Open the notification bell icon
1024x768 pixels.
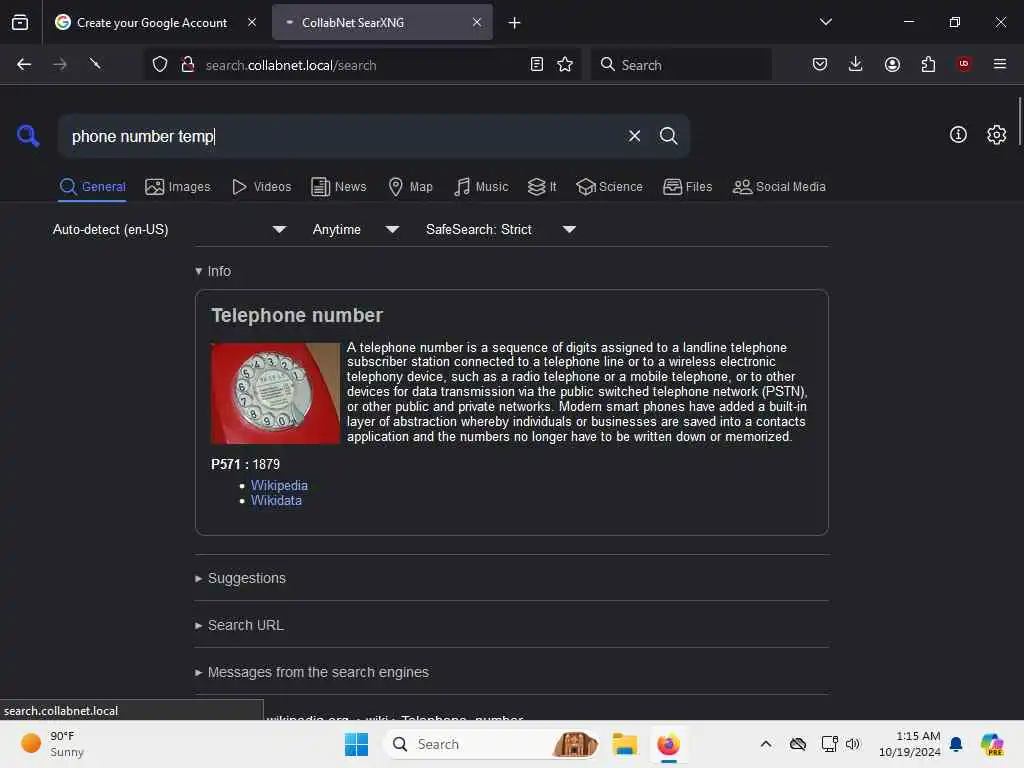point(956,744)
